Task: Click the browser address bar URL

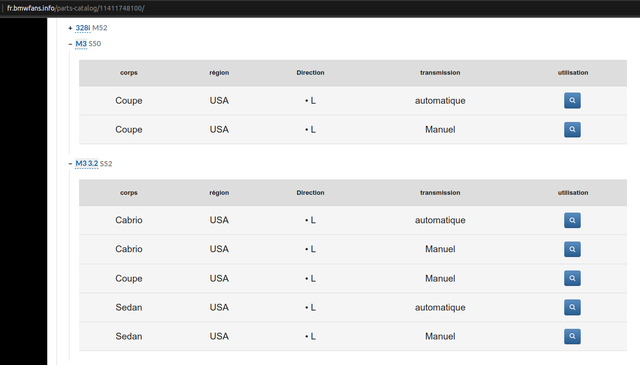Action: tap(76, 8)
